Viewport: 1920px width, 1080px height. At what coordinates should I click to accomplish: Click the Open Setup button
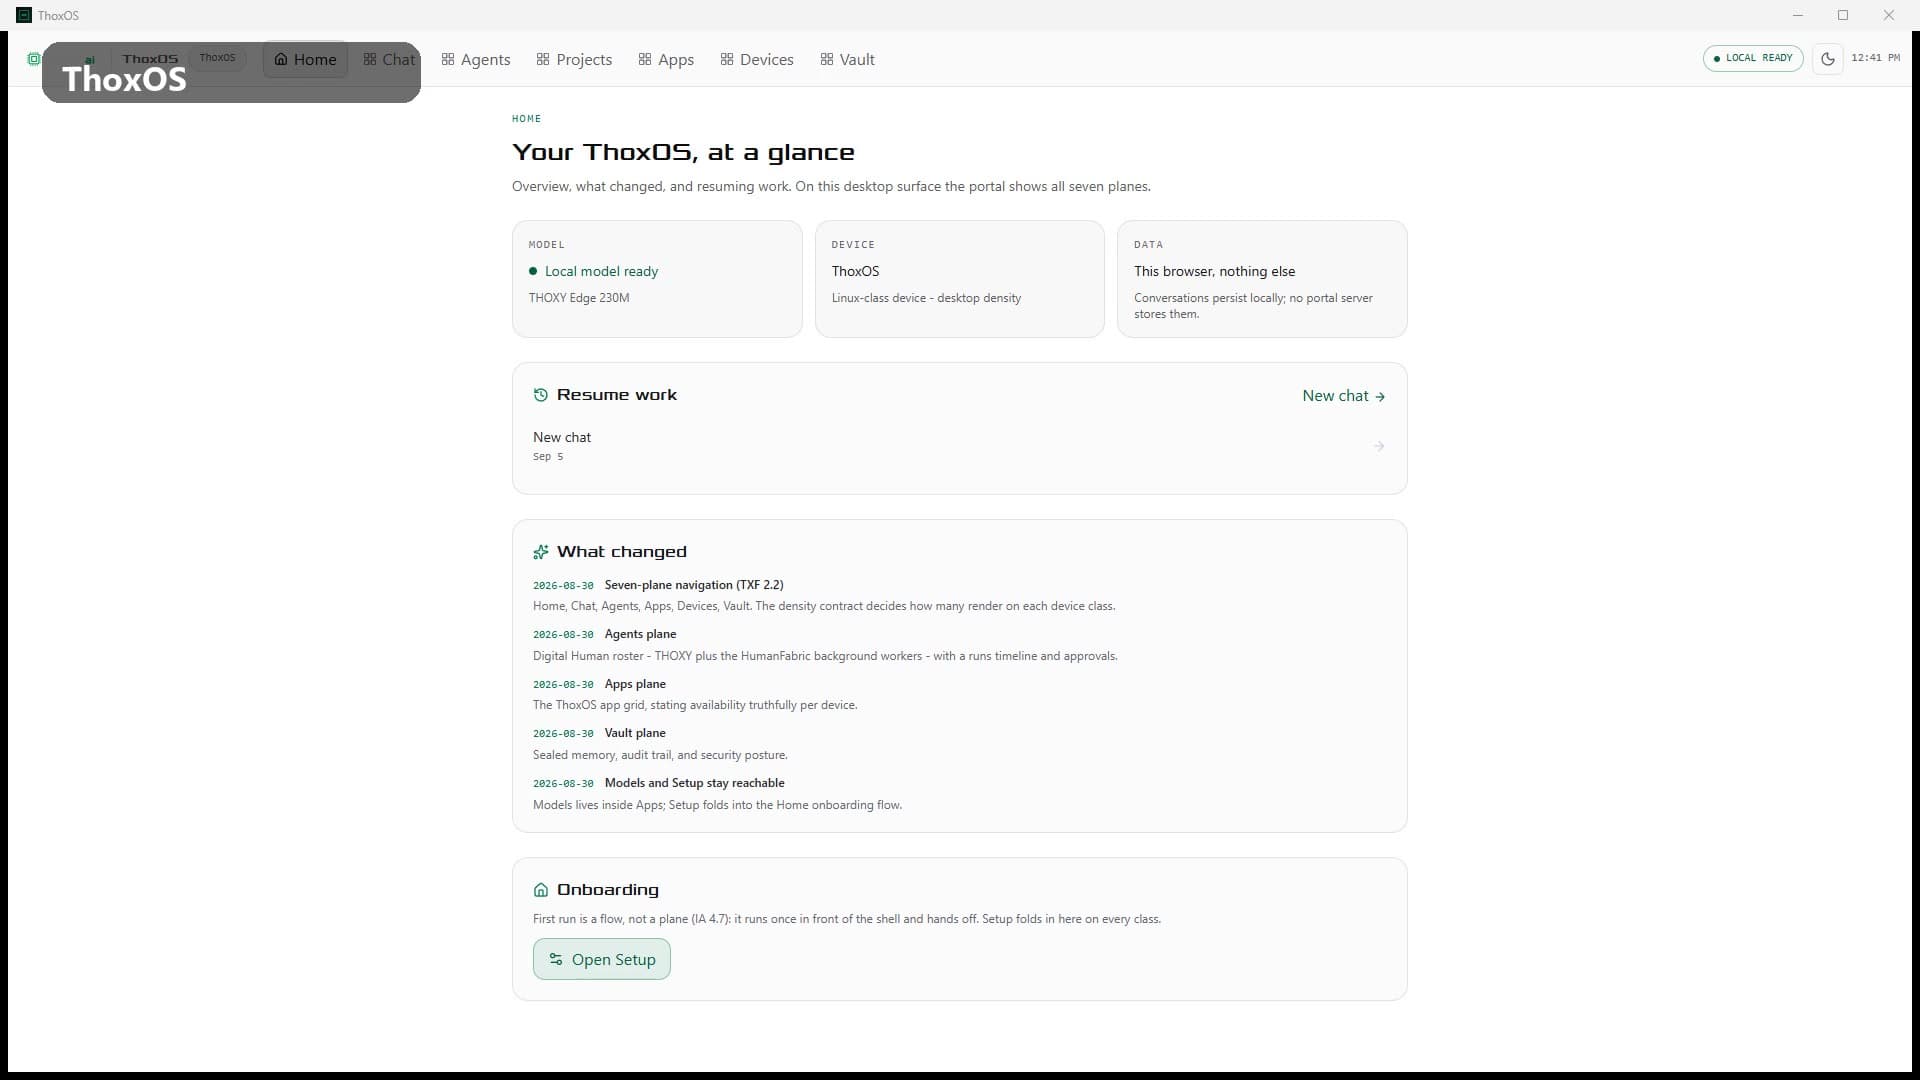coord(602,959)
